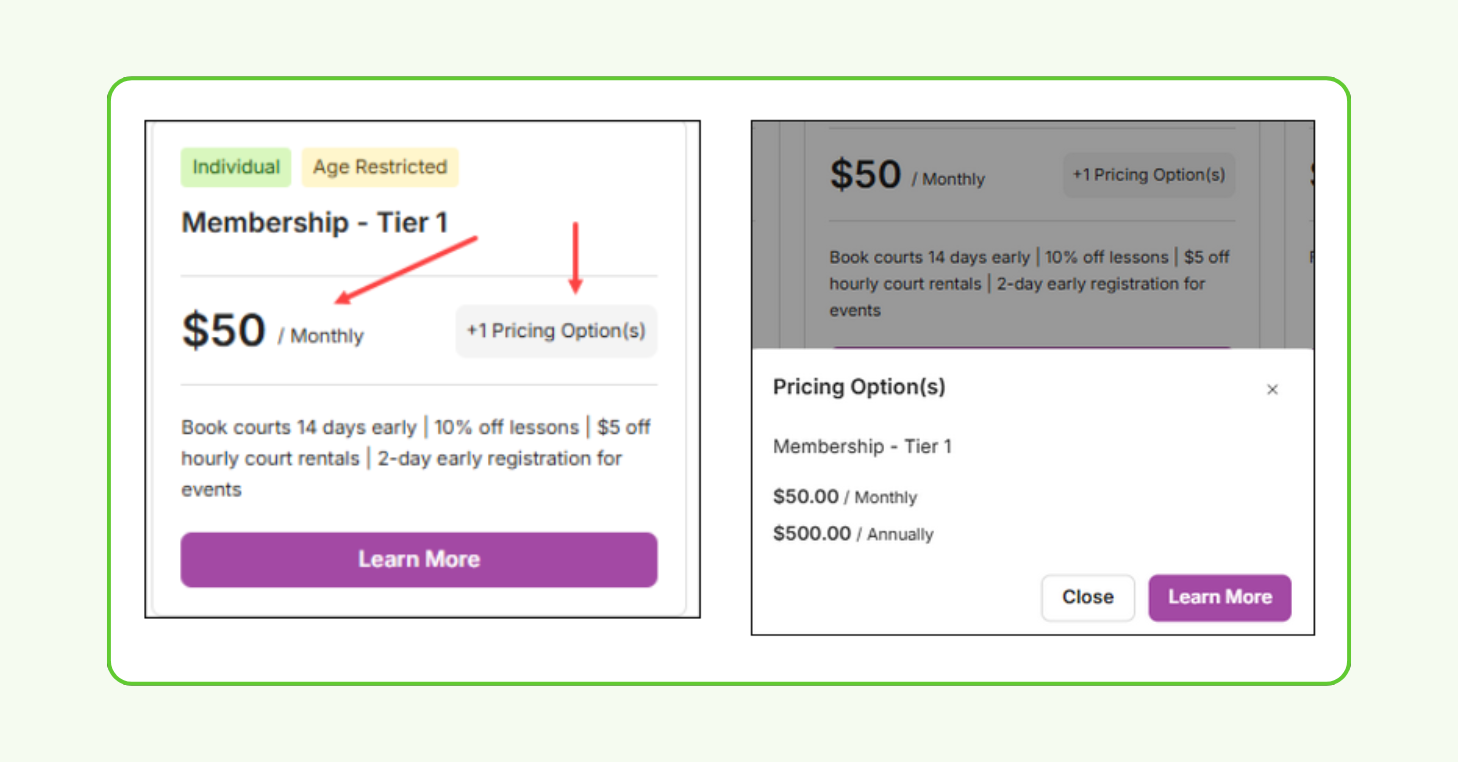This screenshot has width=1458, height=762.
Task: Click the dimmed Learn More bar behind the modal
Action: 1030,350
